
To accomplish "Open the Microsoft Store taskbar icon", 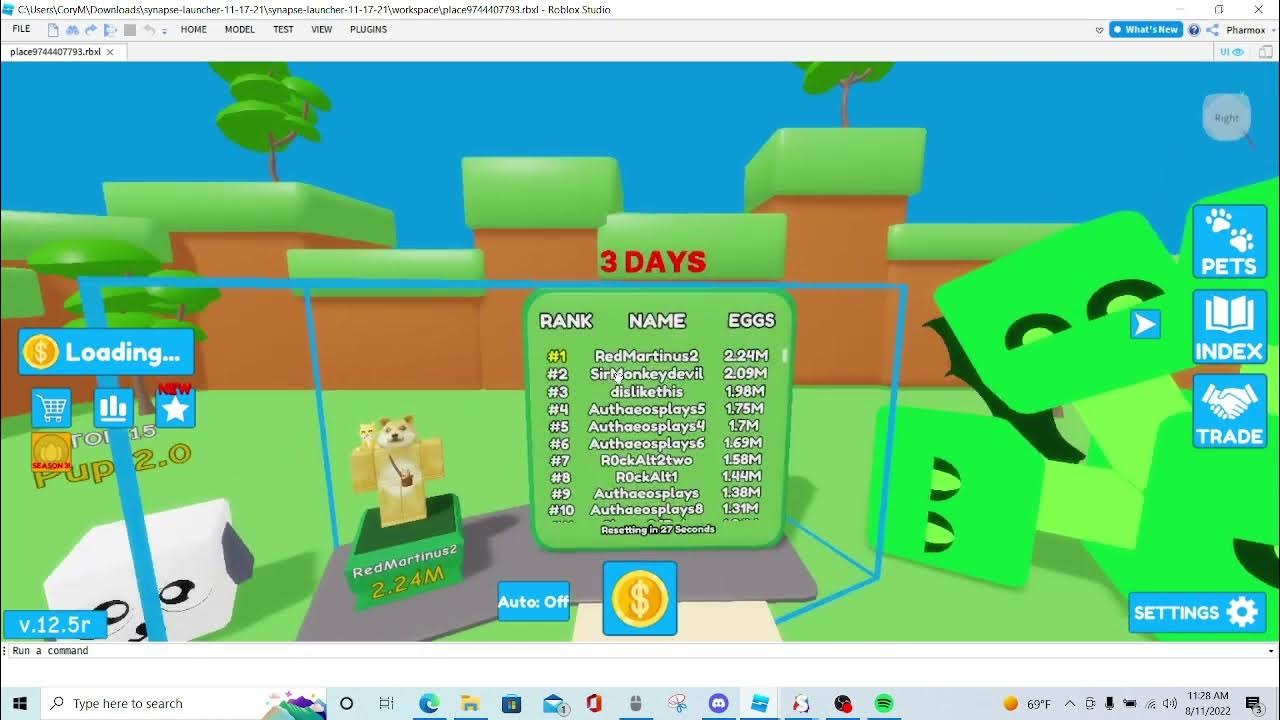I will [511, 703].
